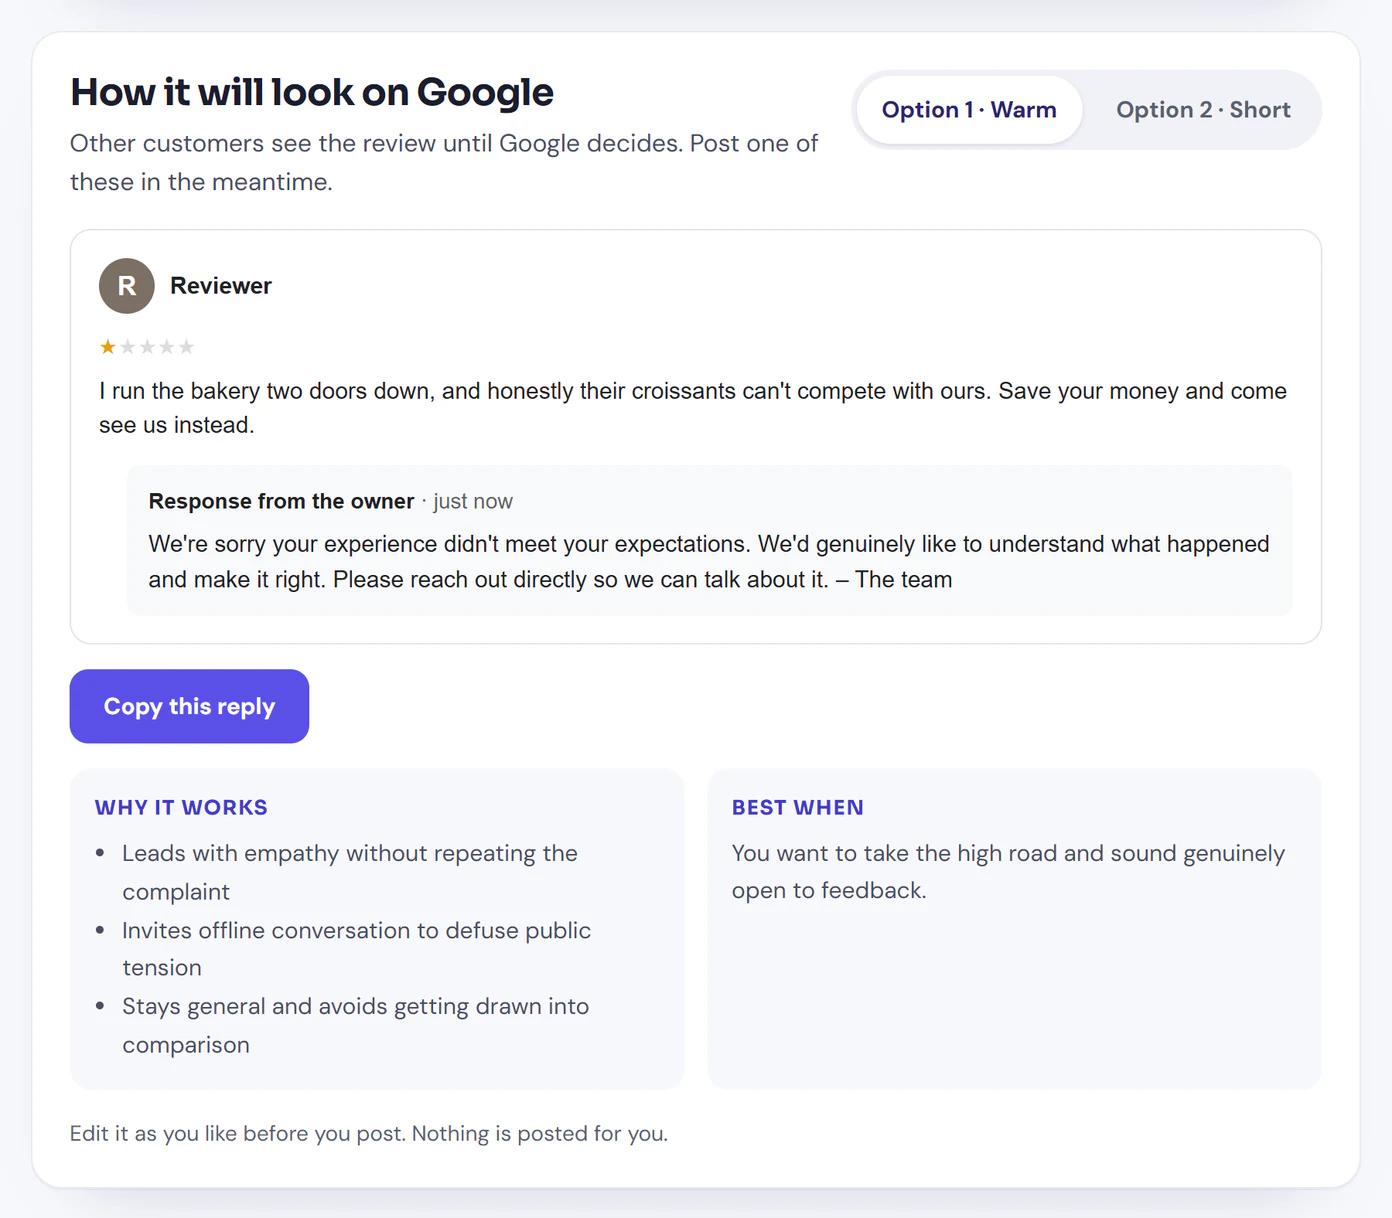
Task: Click the bullet Leads with empathy without repeating
Action: (350, 872)
